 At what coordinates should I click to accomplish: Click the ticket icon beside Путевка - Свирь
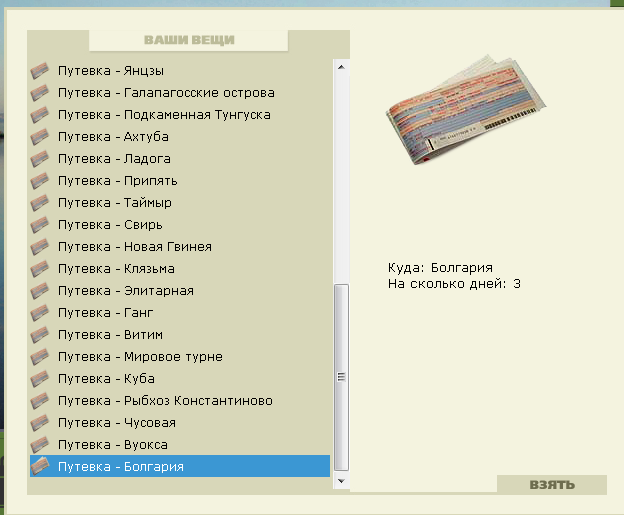click(x=39, y=225)
